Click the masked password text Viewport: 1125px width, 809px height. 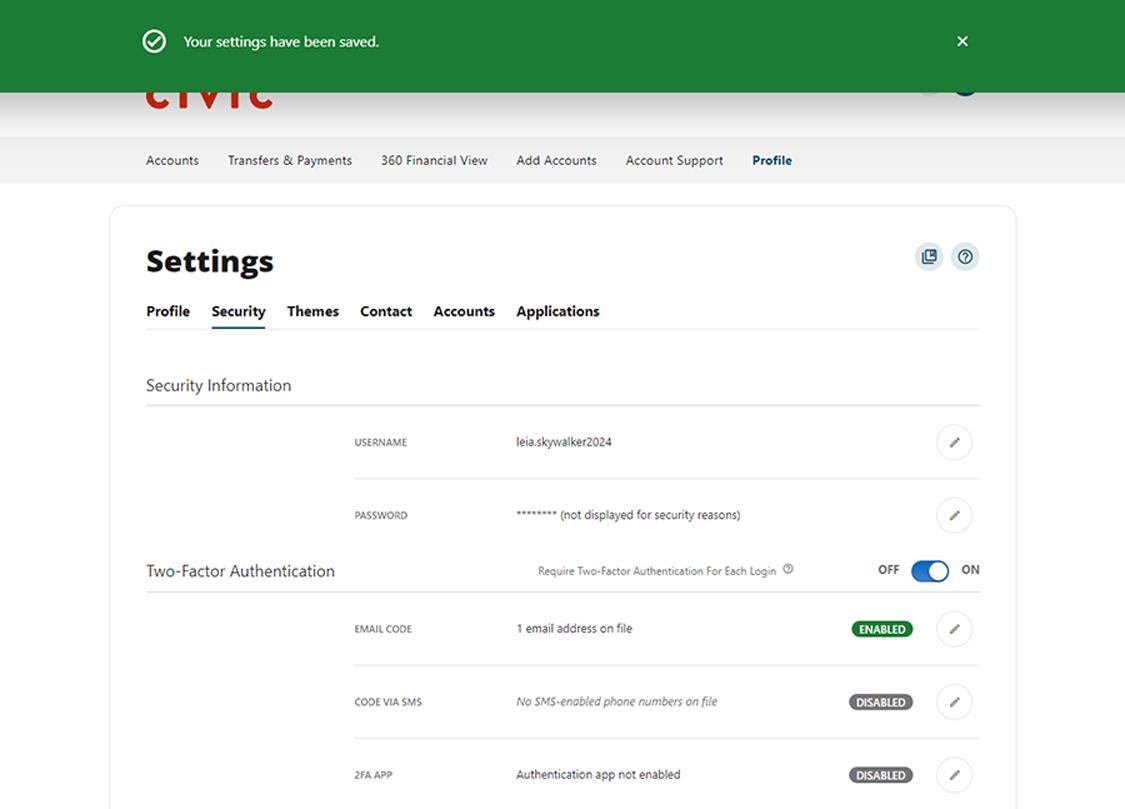pyautogui.click(x=628, y=515)
